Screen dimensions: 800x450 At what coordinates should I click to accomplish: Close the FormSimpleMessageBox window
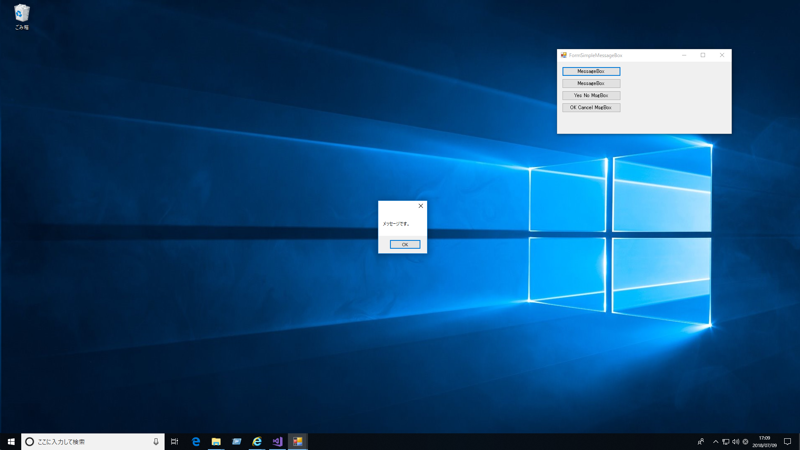(x=721, y=55)
